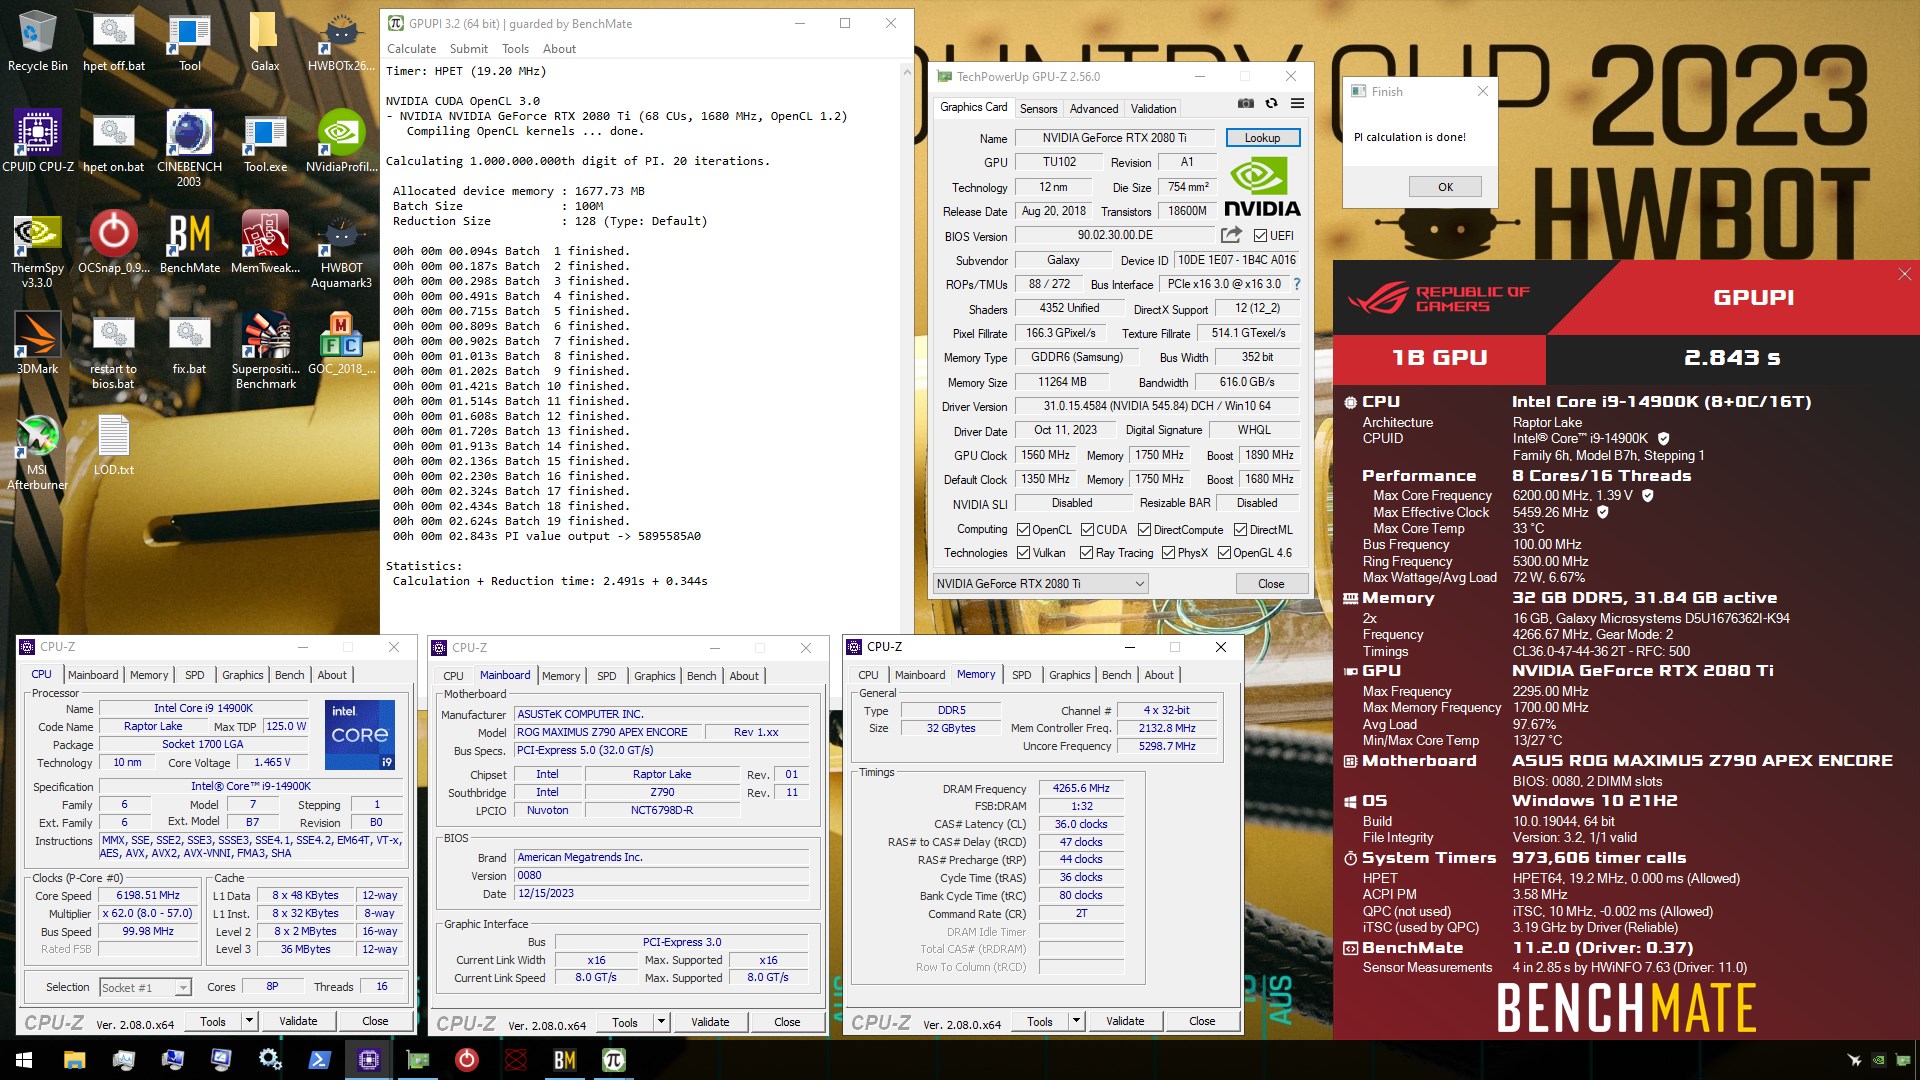1920x1080 pixels.
Task: Toggle DirectML checkbox
Action: coord(1240,530)
